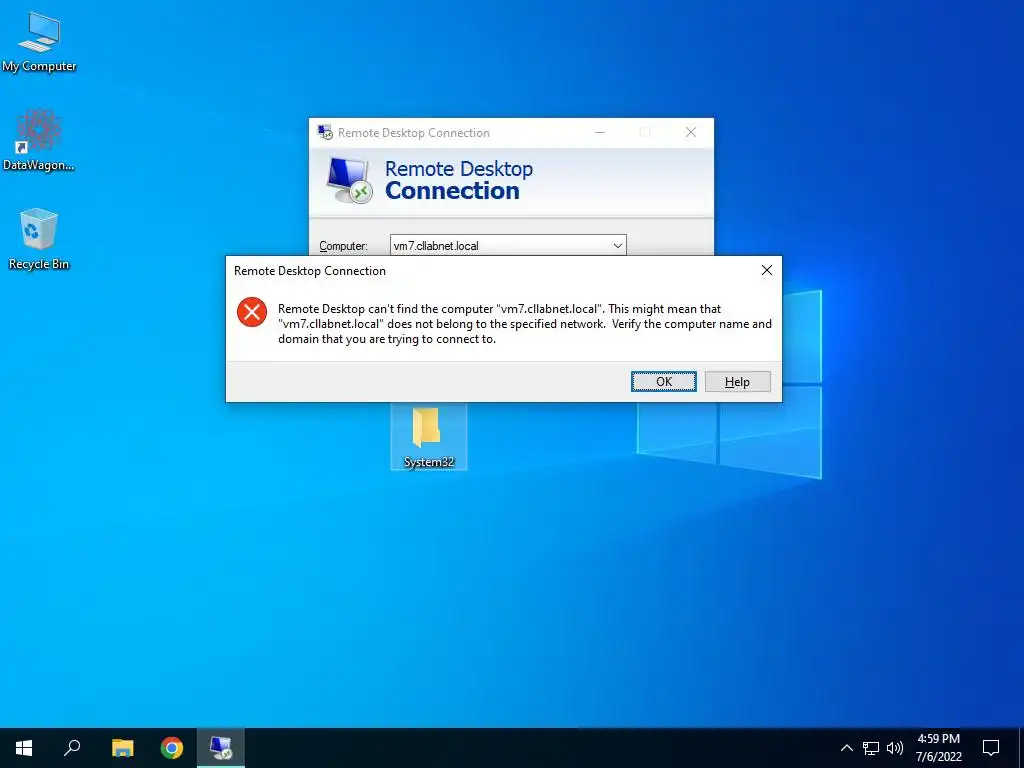
Task: Click the red error icon in dialog
Action: click(x=252, y=312)
